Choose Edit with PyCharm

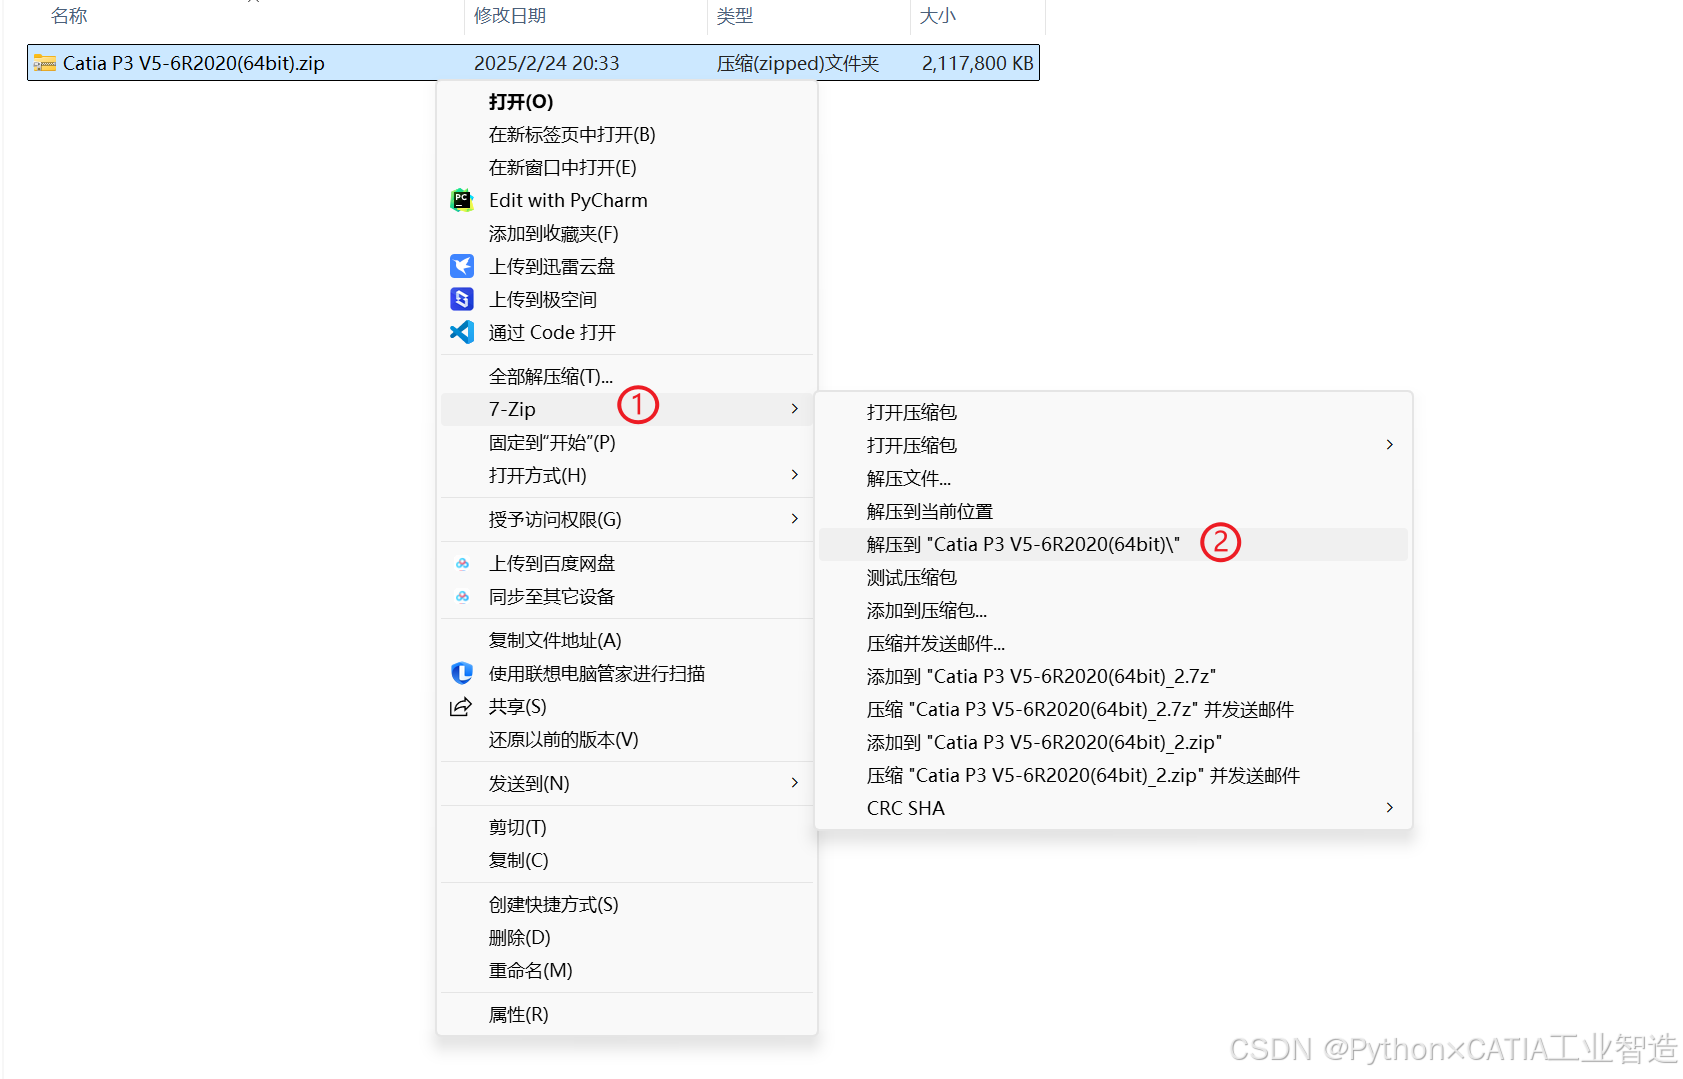(627, 201)
